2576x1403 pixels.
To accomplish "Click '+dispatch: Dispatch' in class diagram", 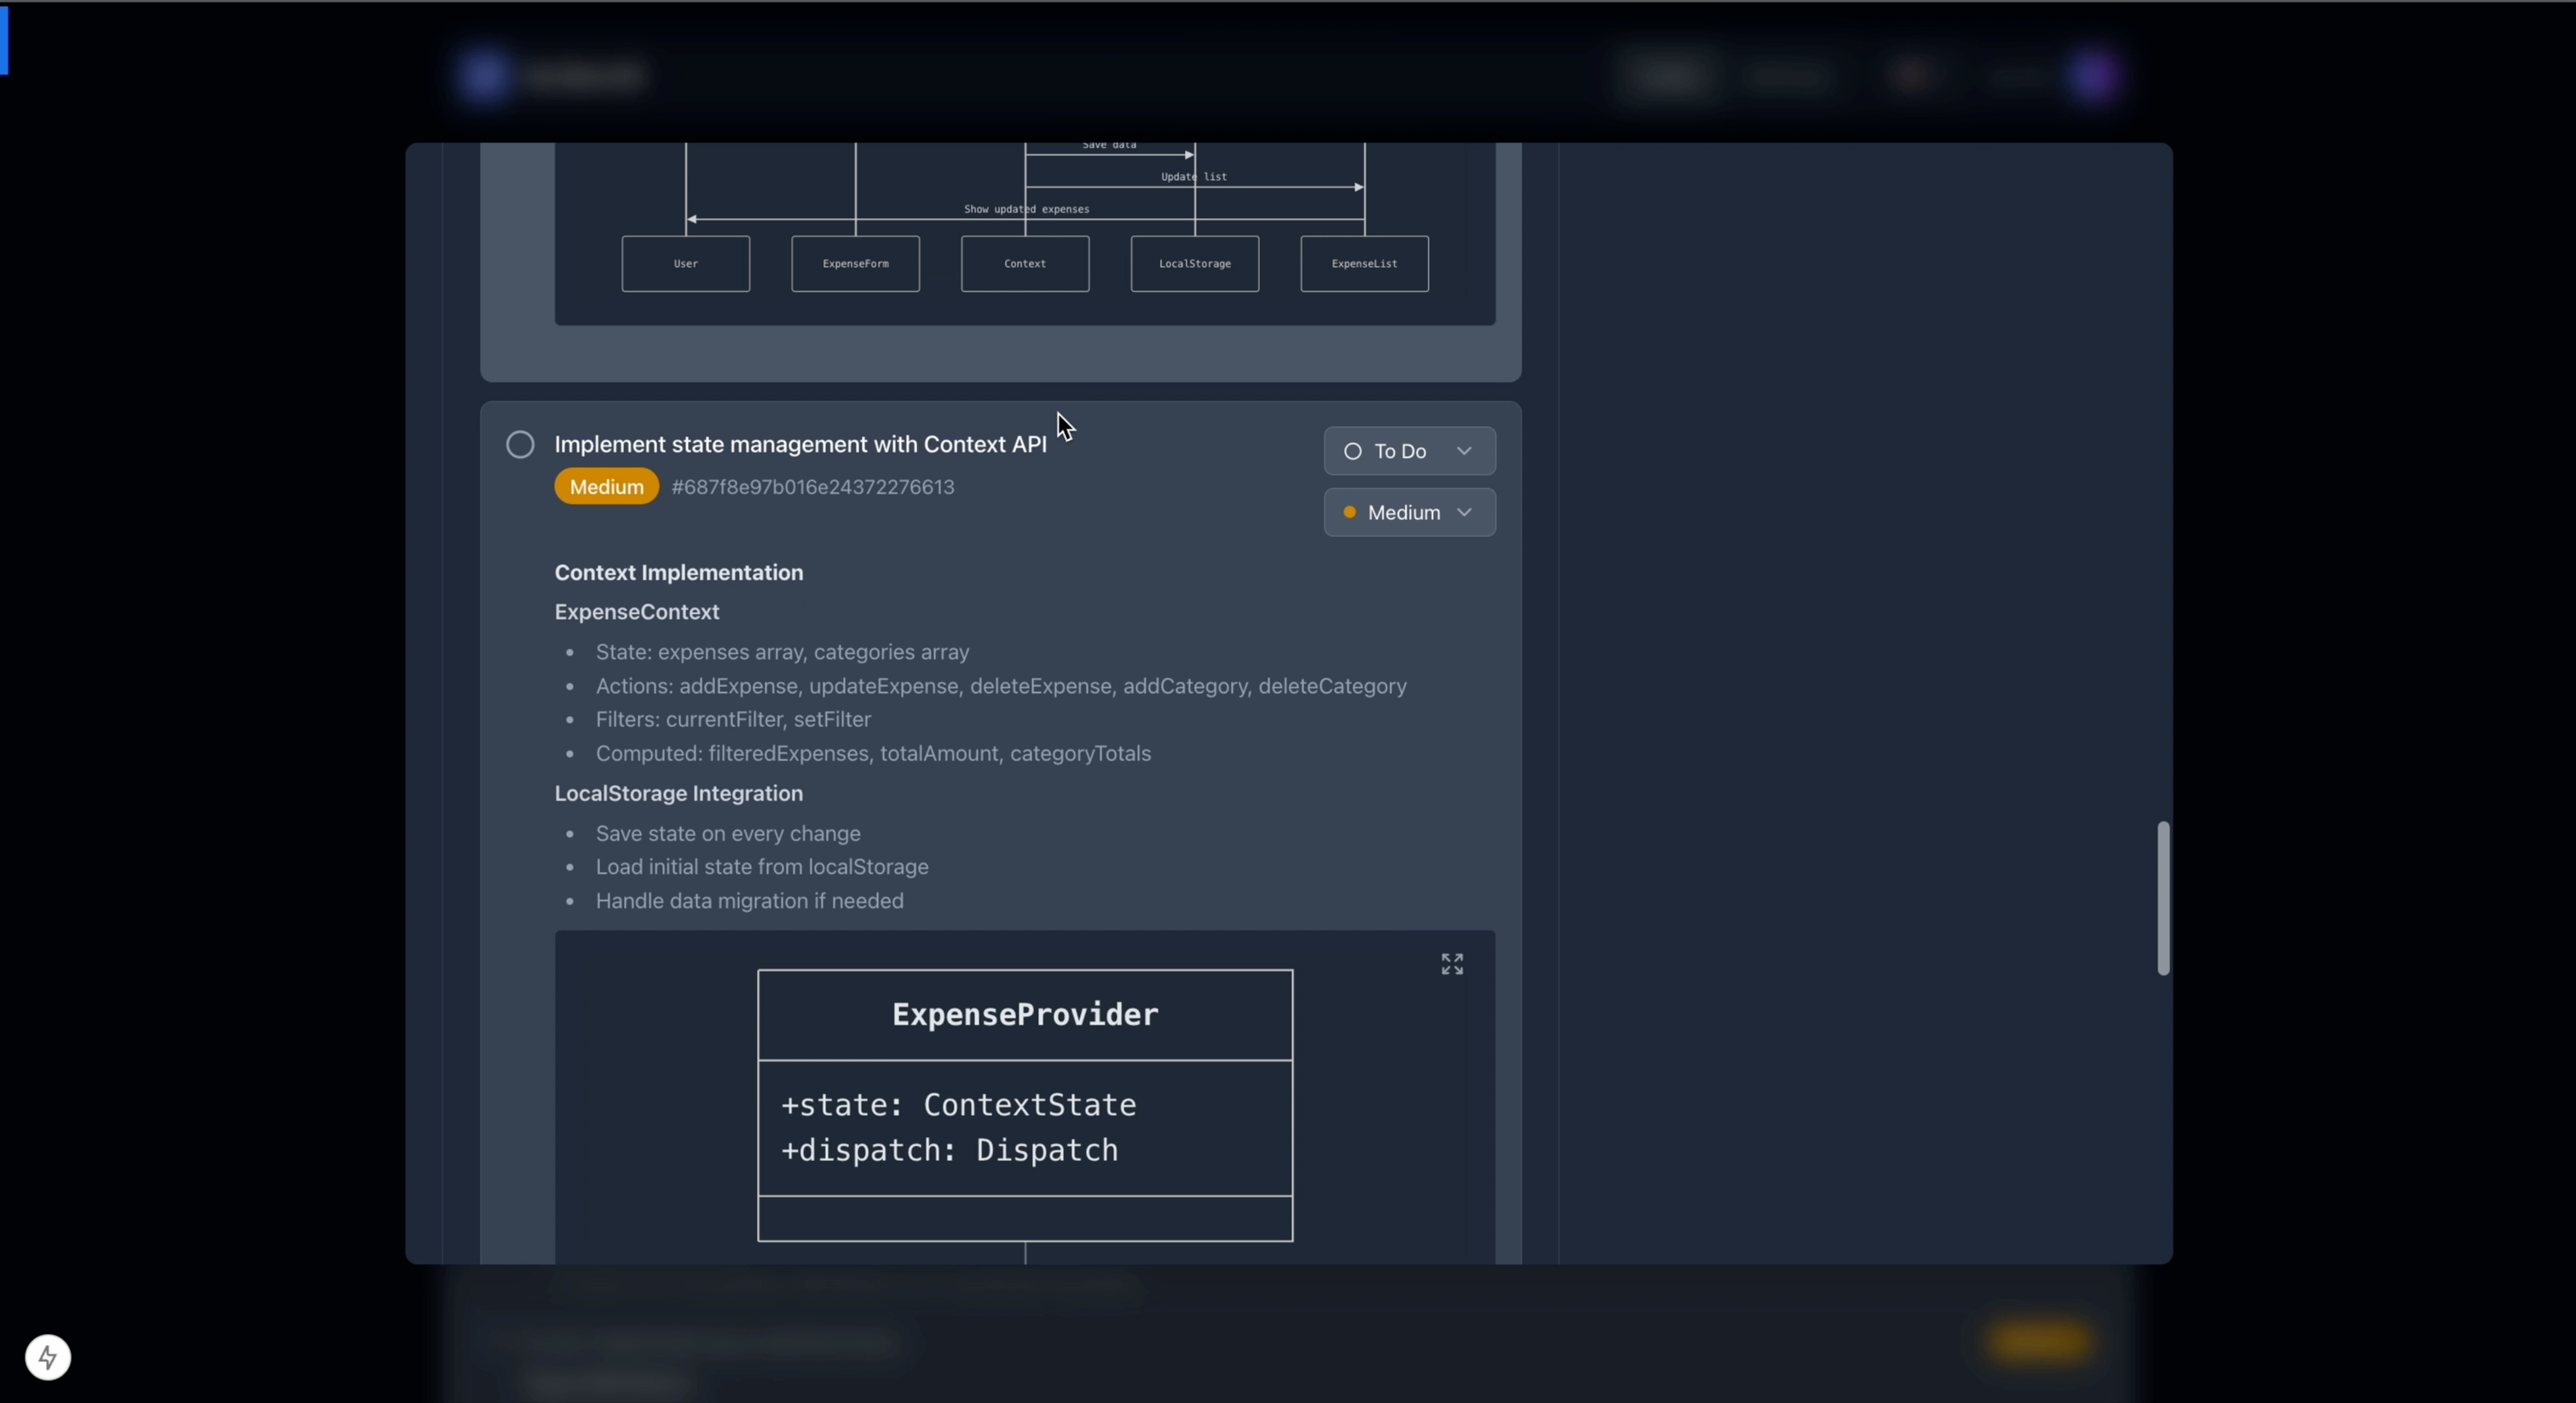I will (949, 1150).
